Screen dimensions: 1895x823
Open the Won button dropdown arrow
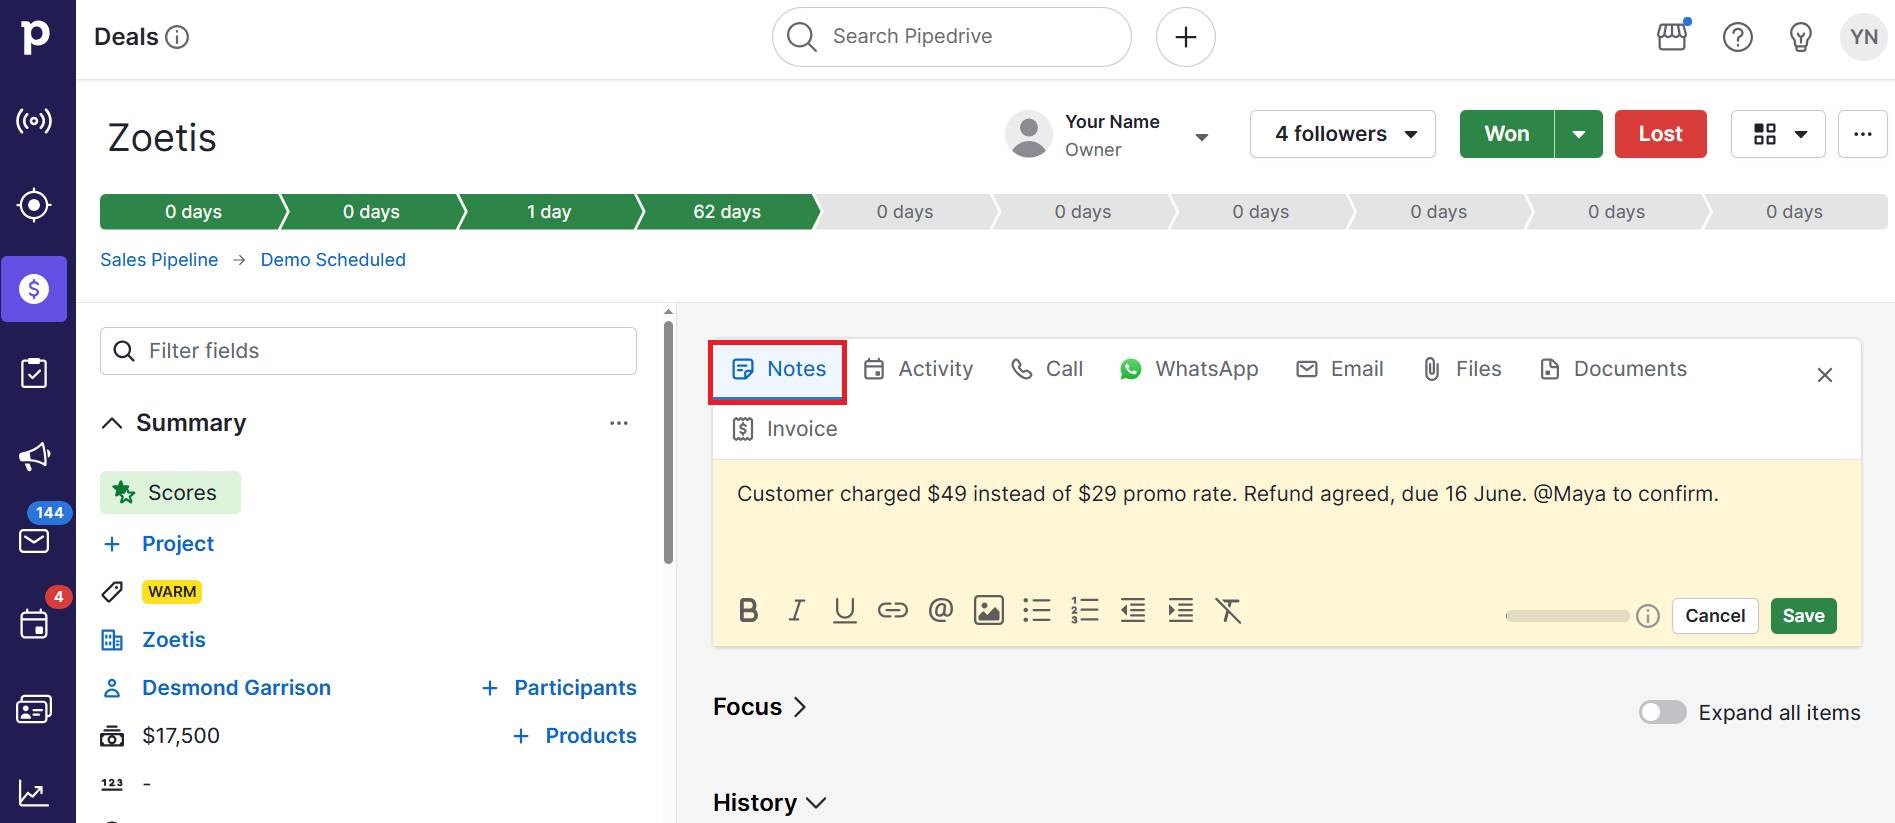pyautogui.click(x=1579, y=134)
